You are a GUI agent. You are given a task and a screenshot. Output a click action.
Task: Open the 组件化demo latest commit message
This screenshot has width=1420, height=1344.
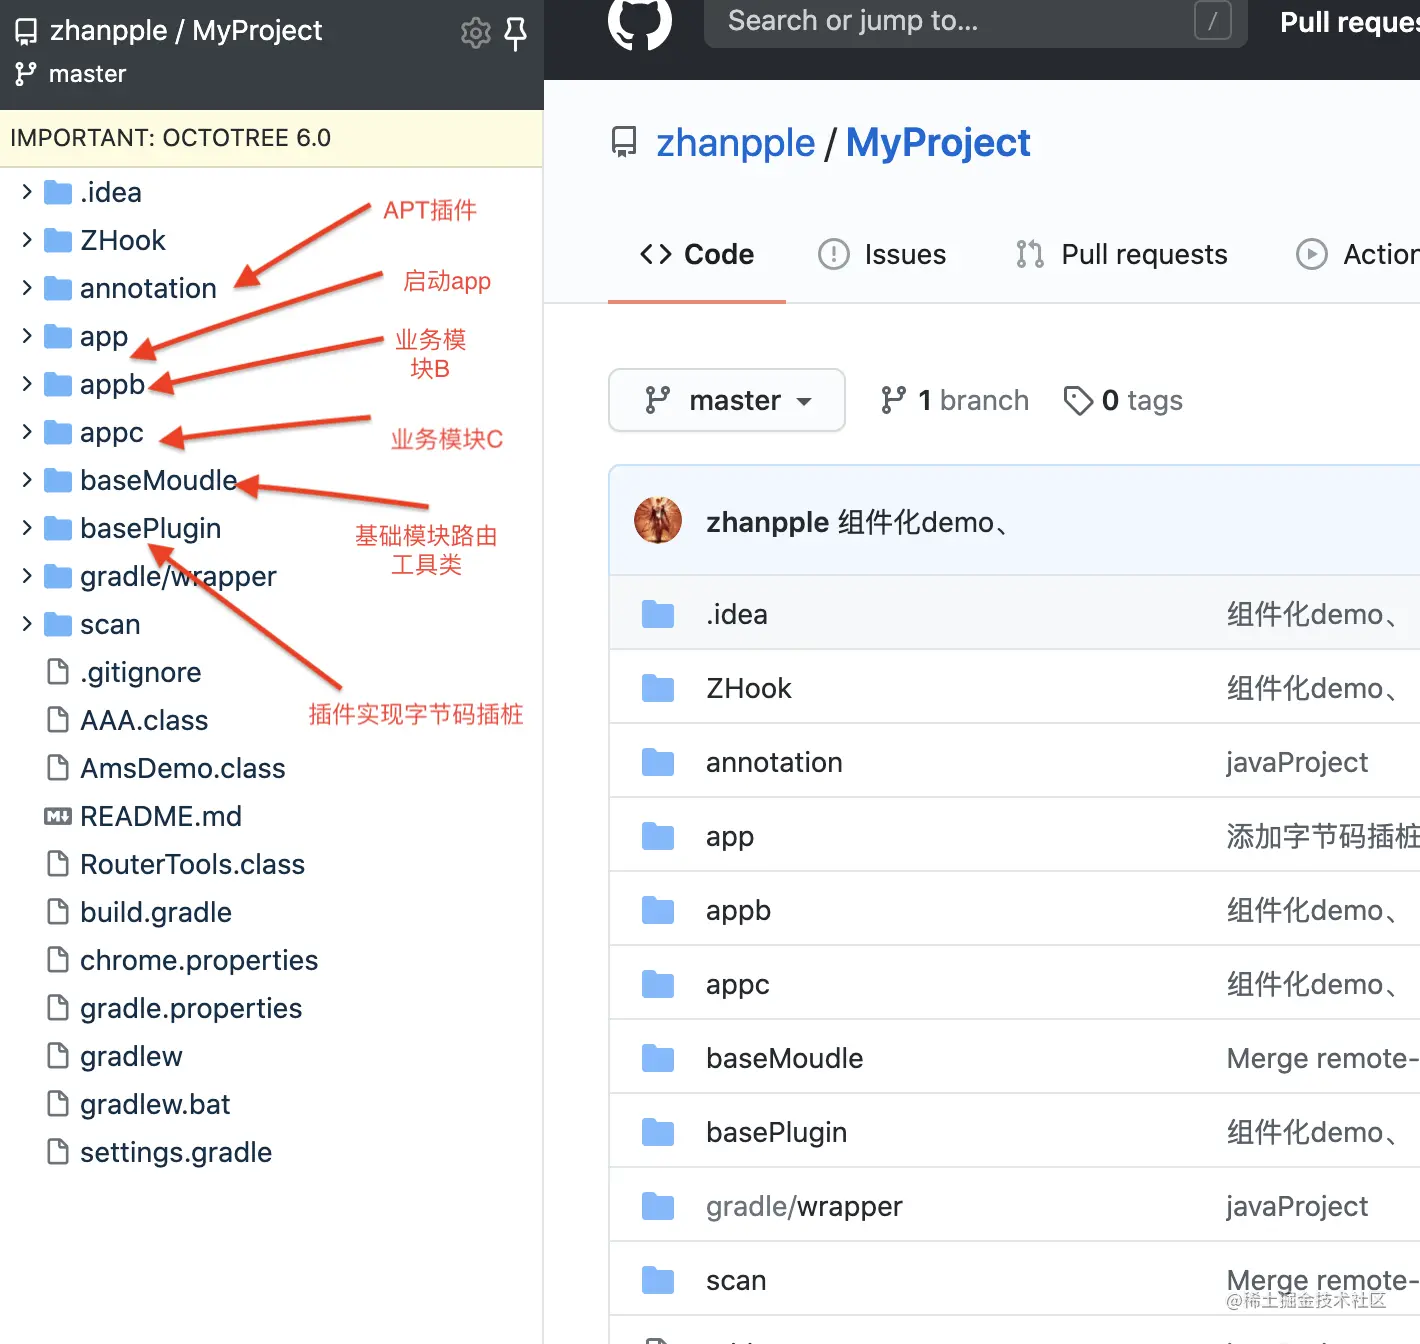pyautogui.click(x=922, y=522)
